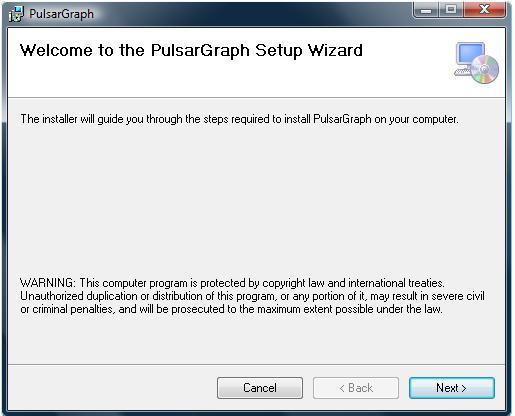Click the empty title bar region beside PulsarGraph
The height and width of the screenshot is (416, 515).
point(250,14)
